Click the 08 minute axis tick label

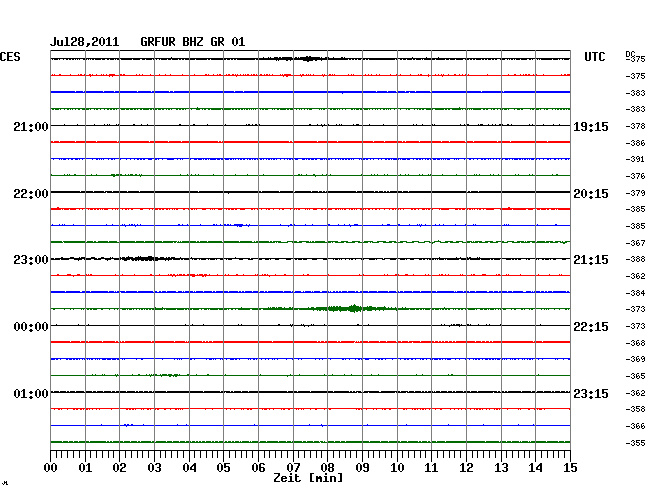(x=327, y=468)
